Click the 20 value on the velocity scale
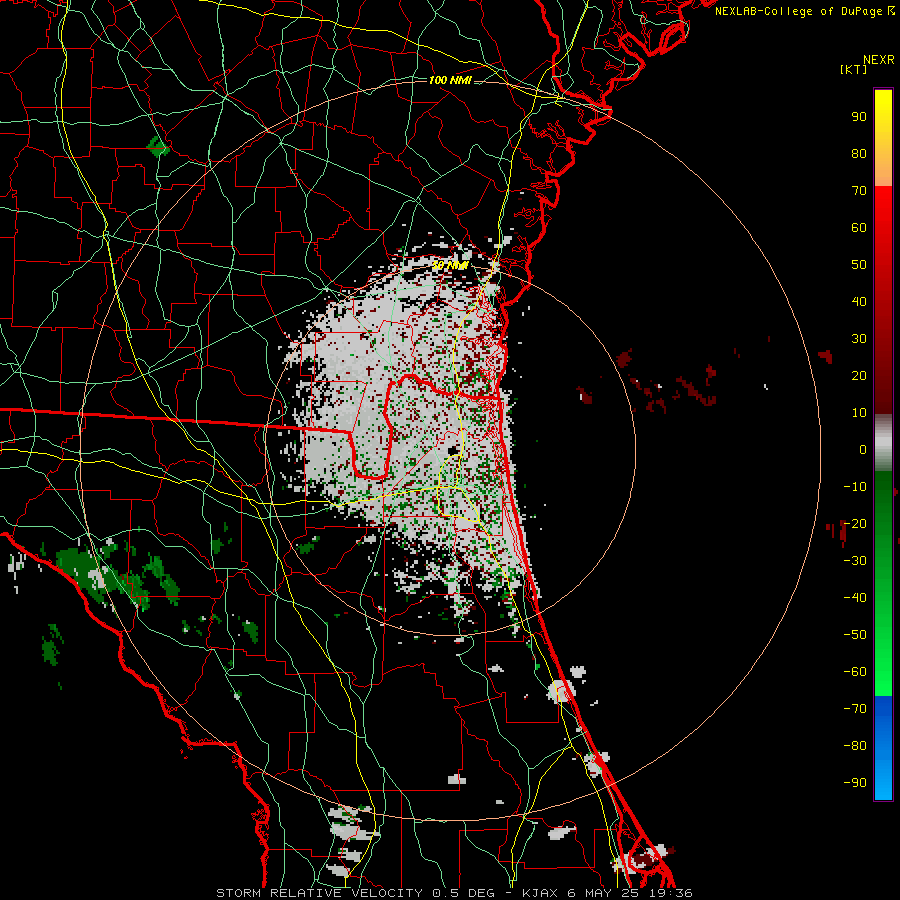Image resolution: width=900 pixels, height=900 pixels. (859, 375)
